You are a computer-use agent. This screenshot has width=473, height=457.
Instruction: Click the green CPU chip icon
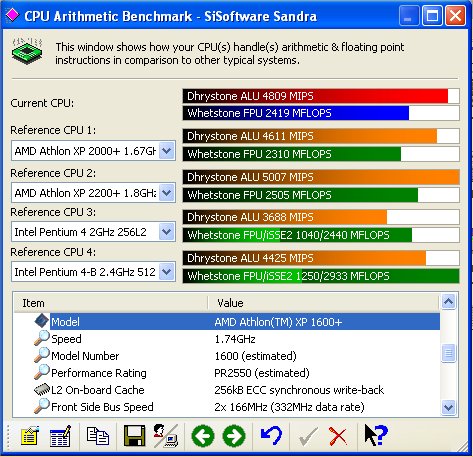(27, 51)
